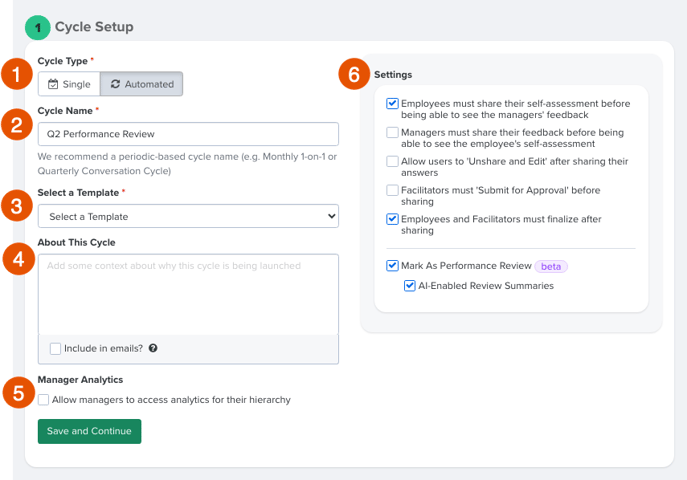
Task: Select the Automated cycle type
Action: point(142,84)
